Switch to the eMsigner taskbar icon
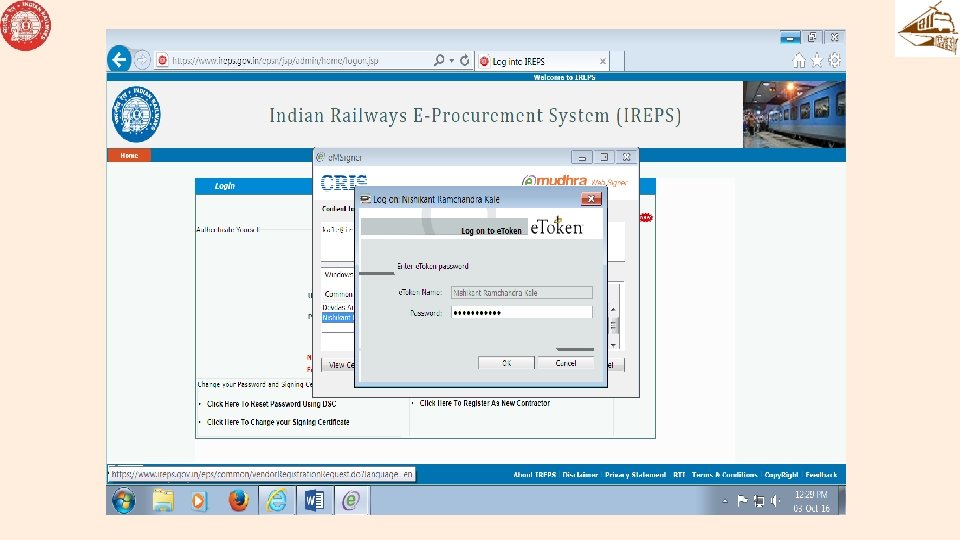 point(351,501)
